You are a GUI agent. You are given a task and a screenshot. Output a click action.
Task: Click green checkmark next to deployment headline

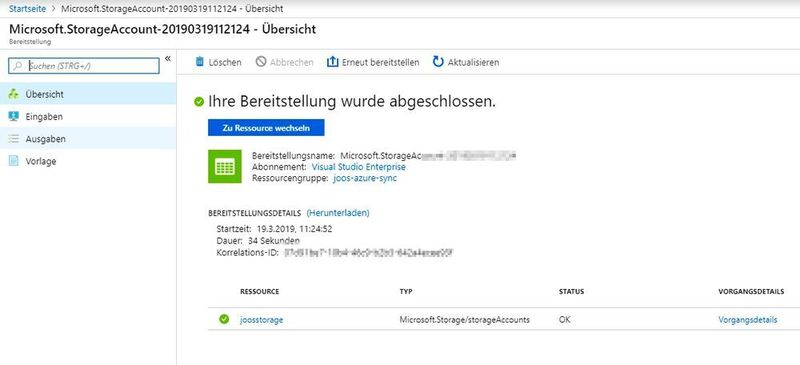point(199,102)
